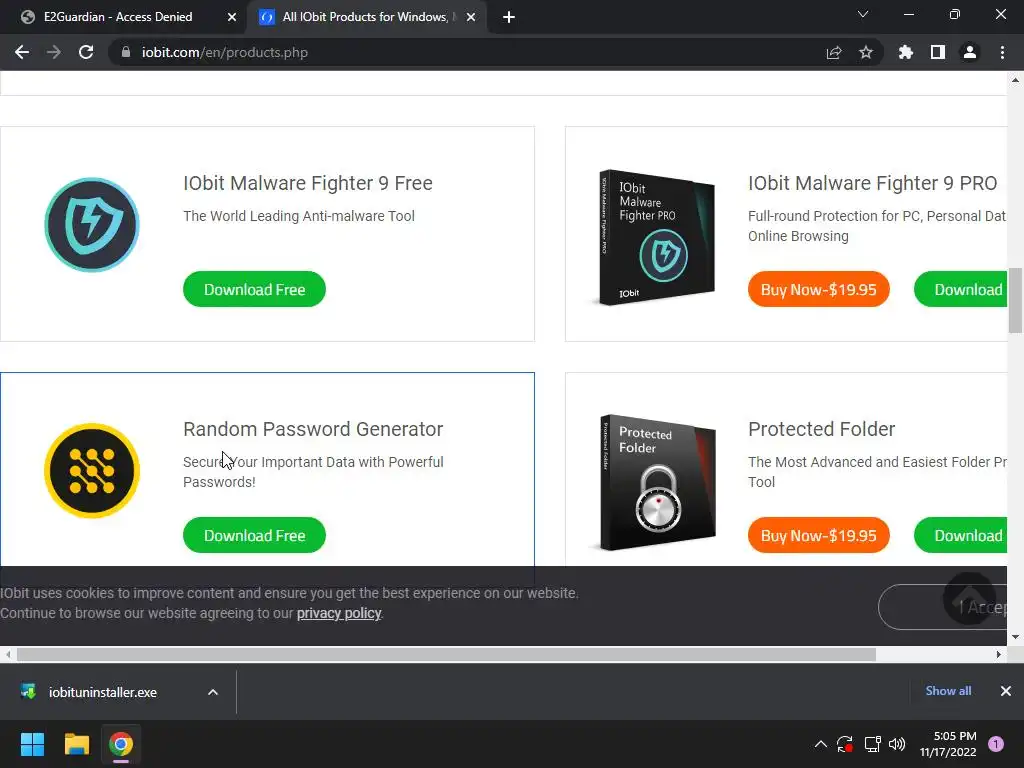Expand the iobituninstaller.exe download options chevron

[x=213, y=692]
